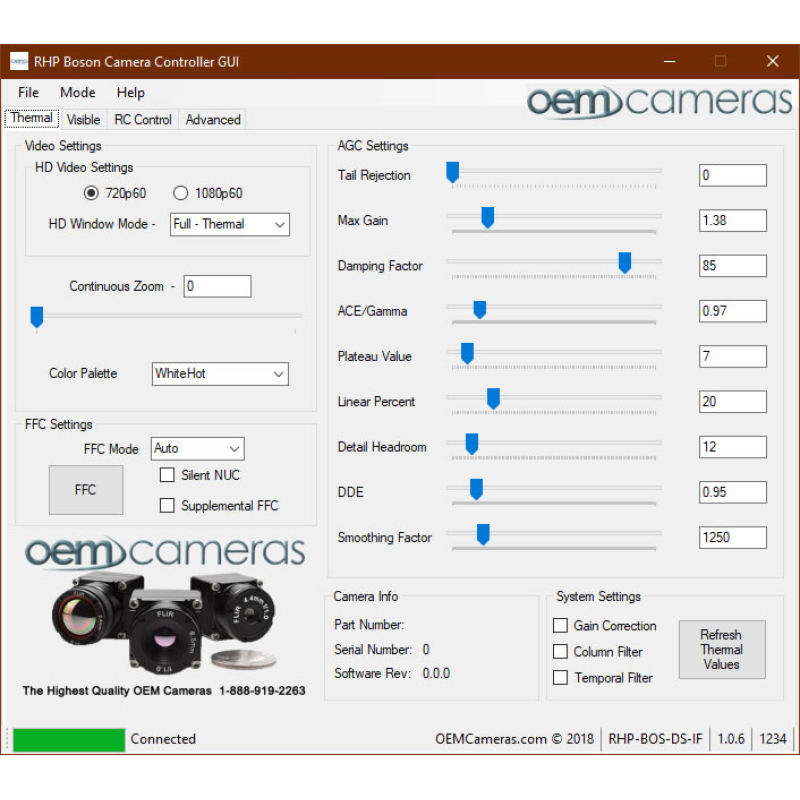Click the Tail Rejection slider handle

[x=453, y=172]
